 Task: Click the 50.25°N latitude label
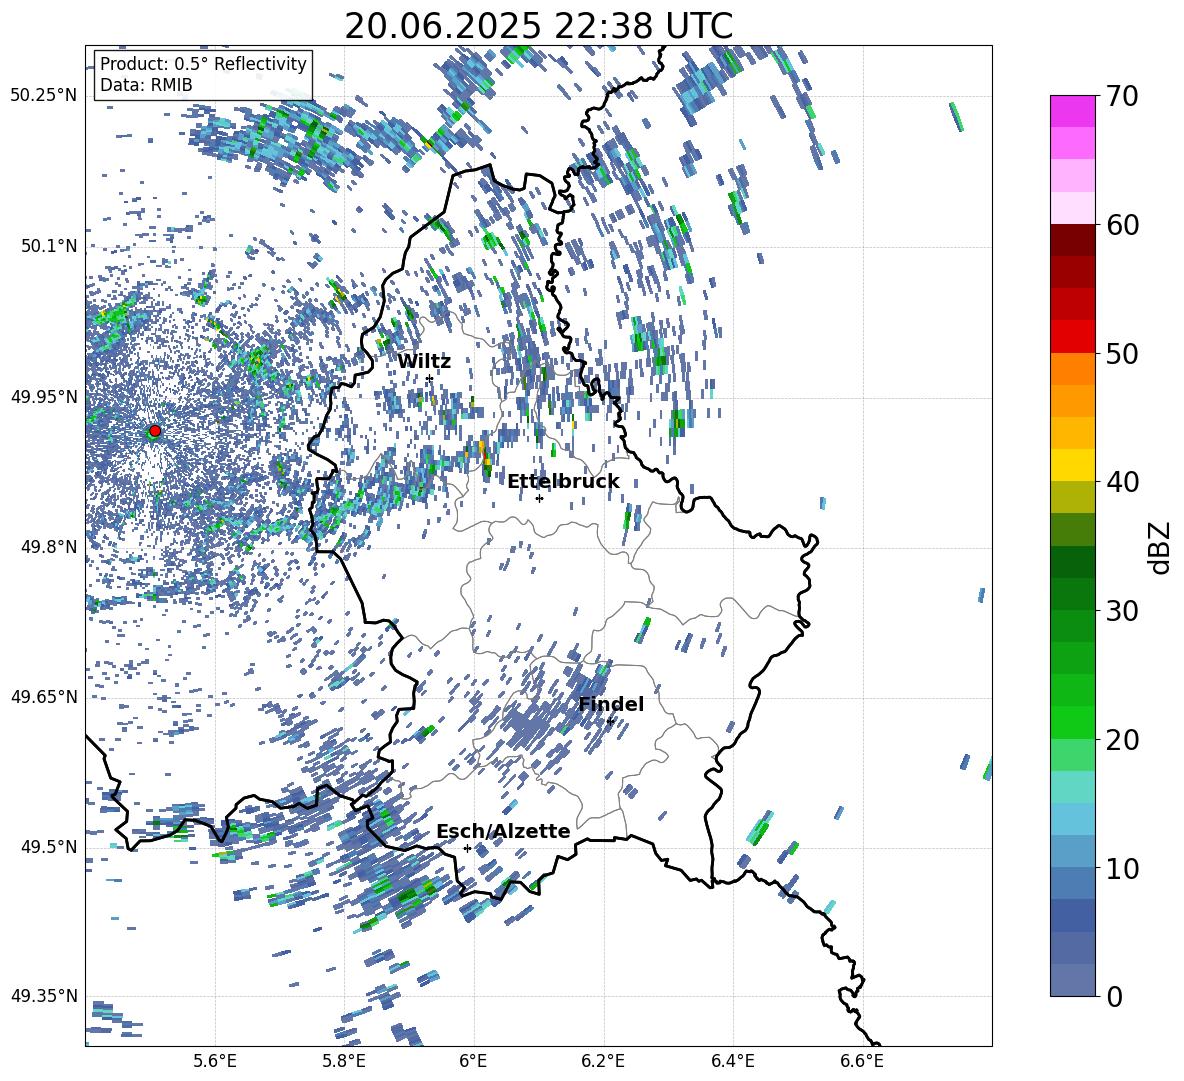pyautogui.click(x=44, y=96)
